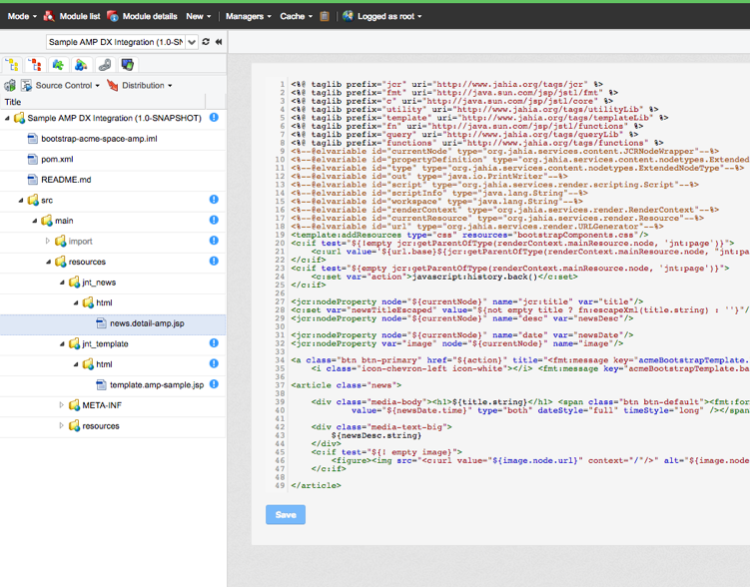
Task: Collapse the jnt_template folder
Action: tap(62, 344)
